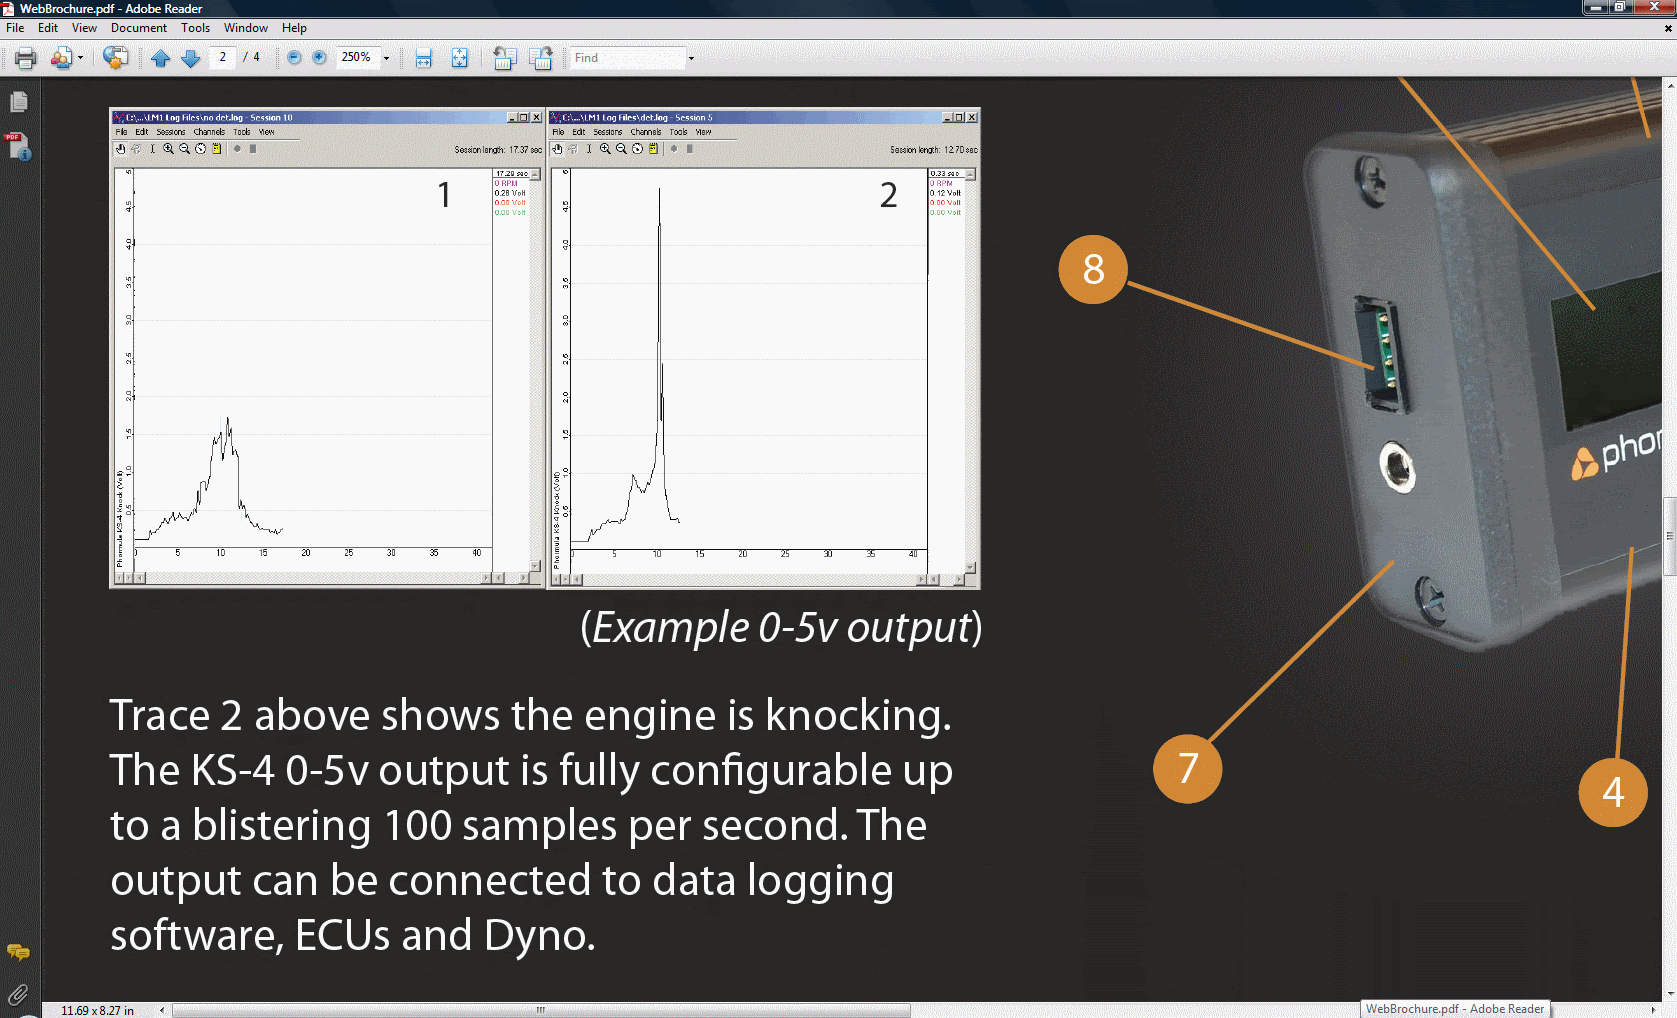Click the 250% zoom value field
Image resolution: width=1677 pixels, height=1018 pixels.
click(x=357, y=58)
